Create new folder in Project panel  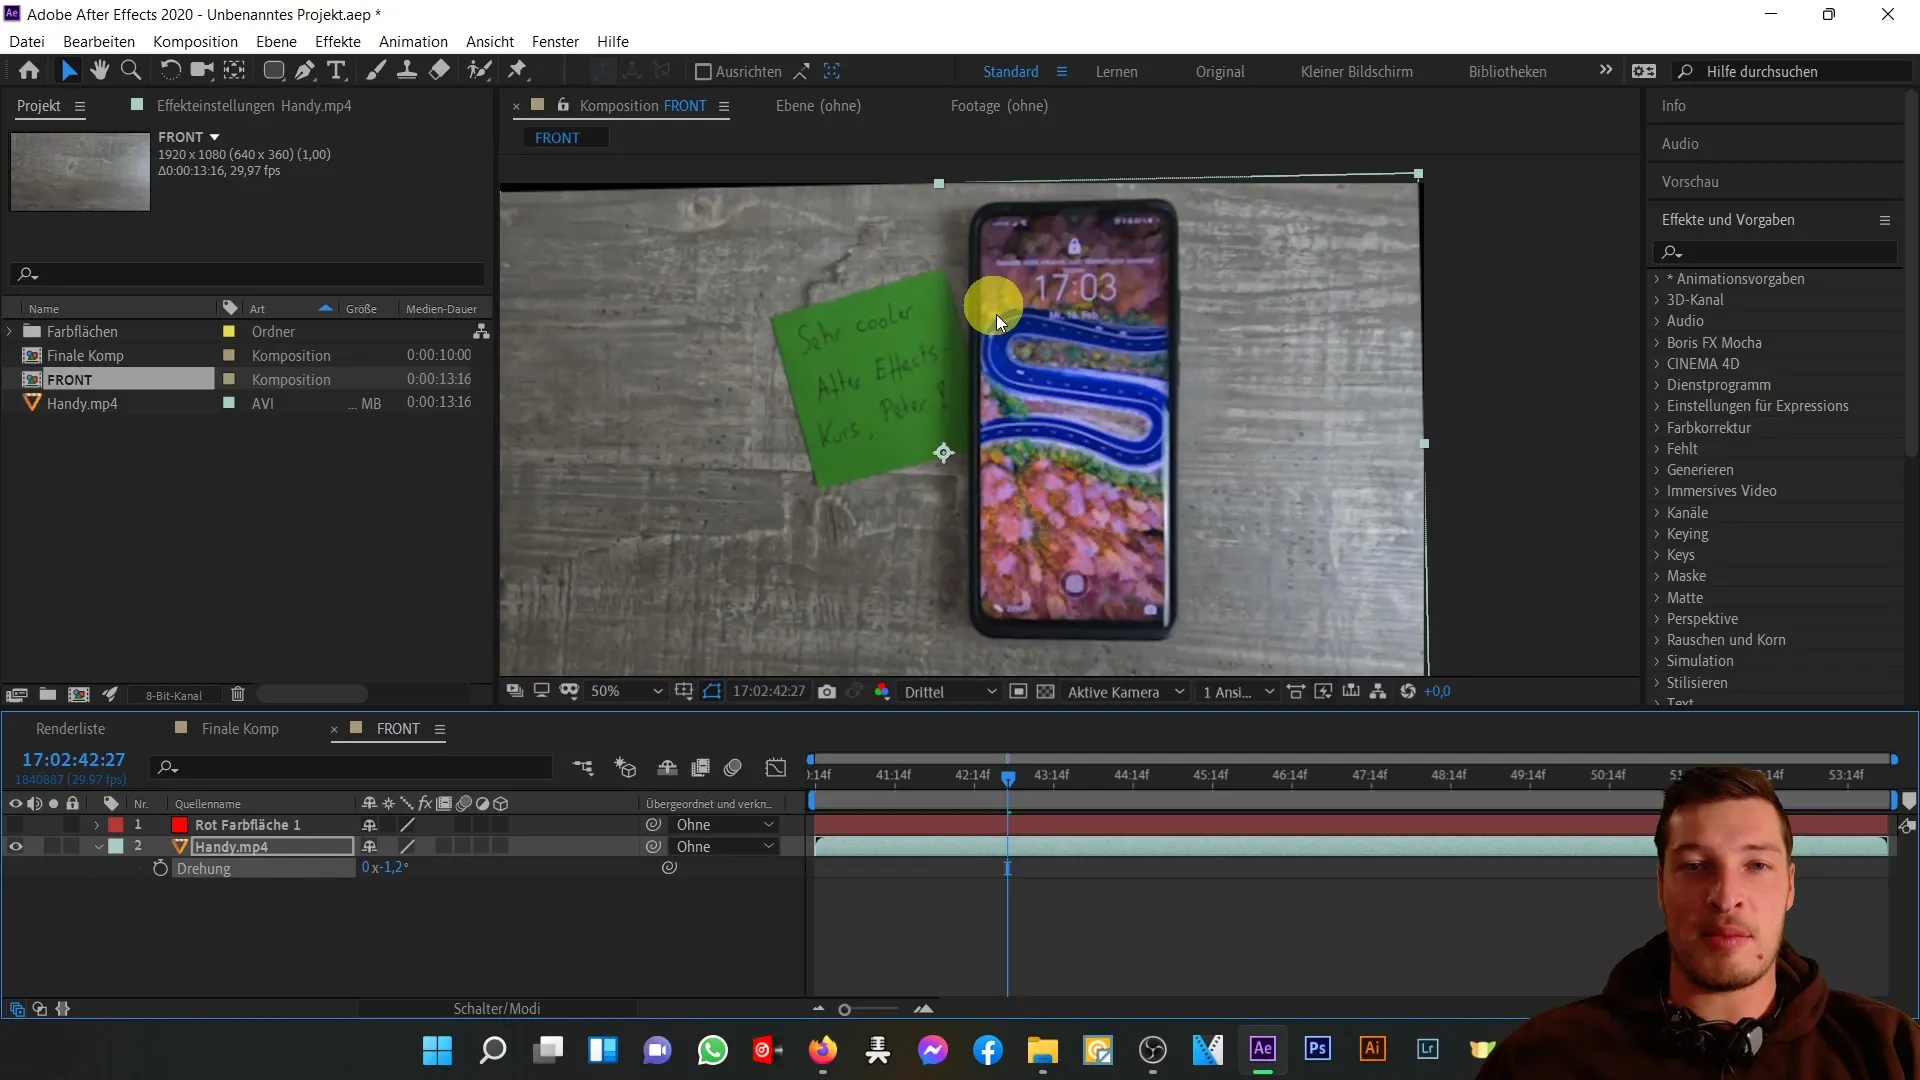47,695
